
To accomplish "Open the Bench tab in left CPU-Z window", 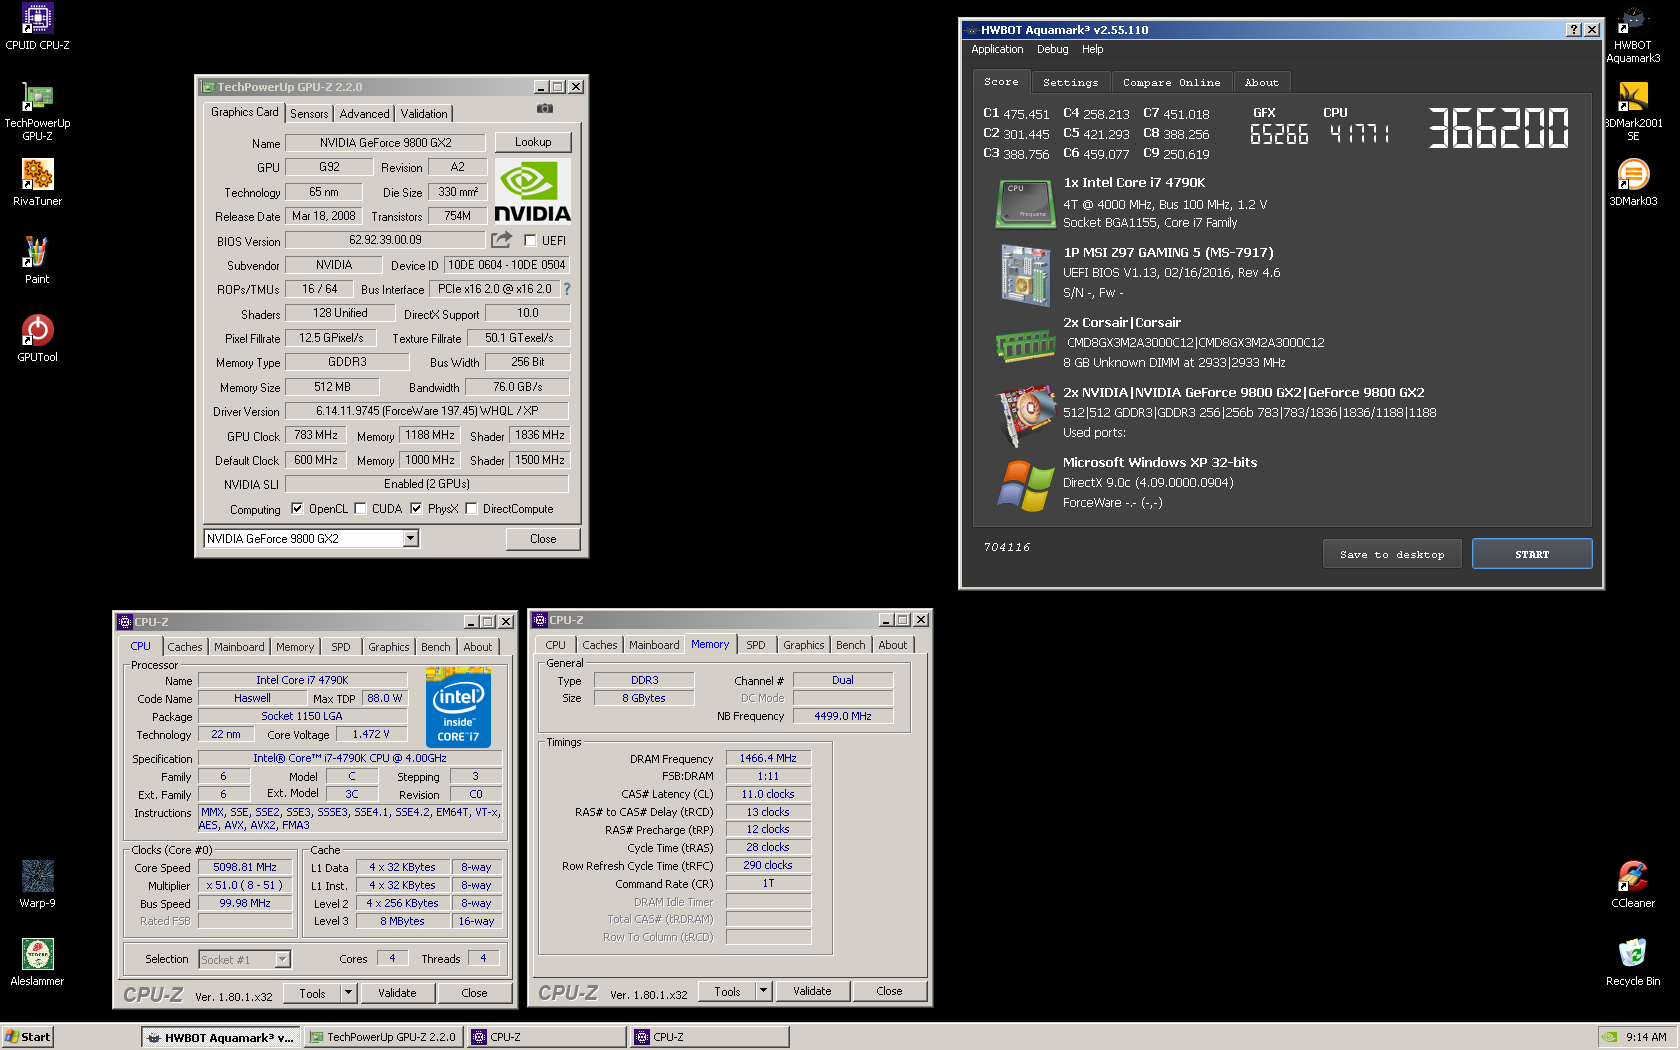I will coord(435,647).
